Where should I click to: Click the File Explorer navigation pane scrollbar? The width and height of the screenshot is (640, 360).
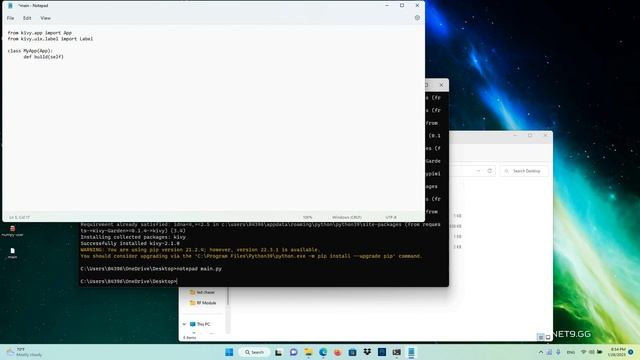point(228,310)
